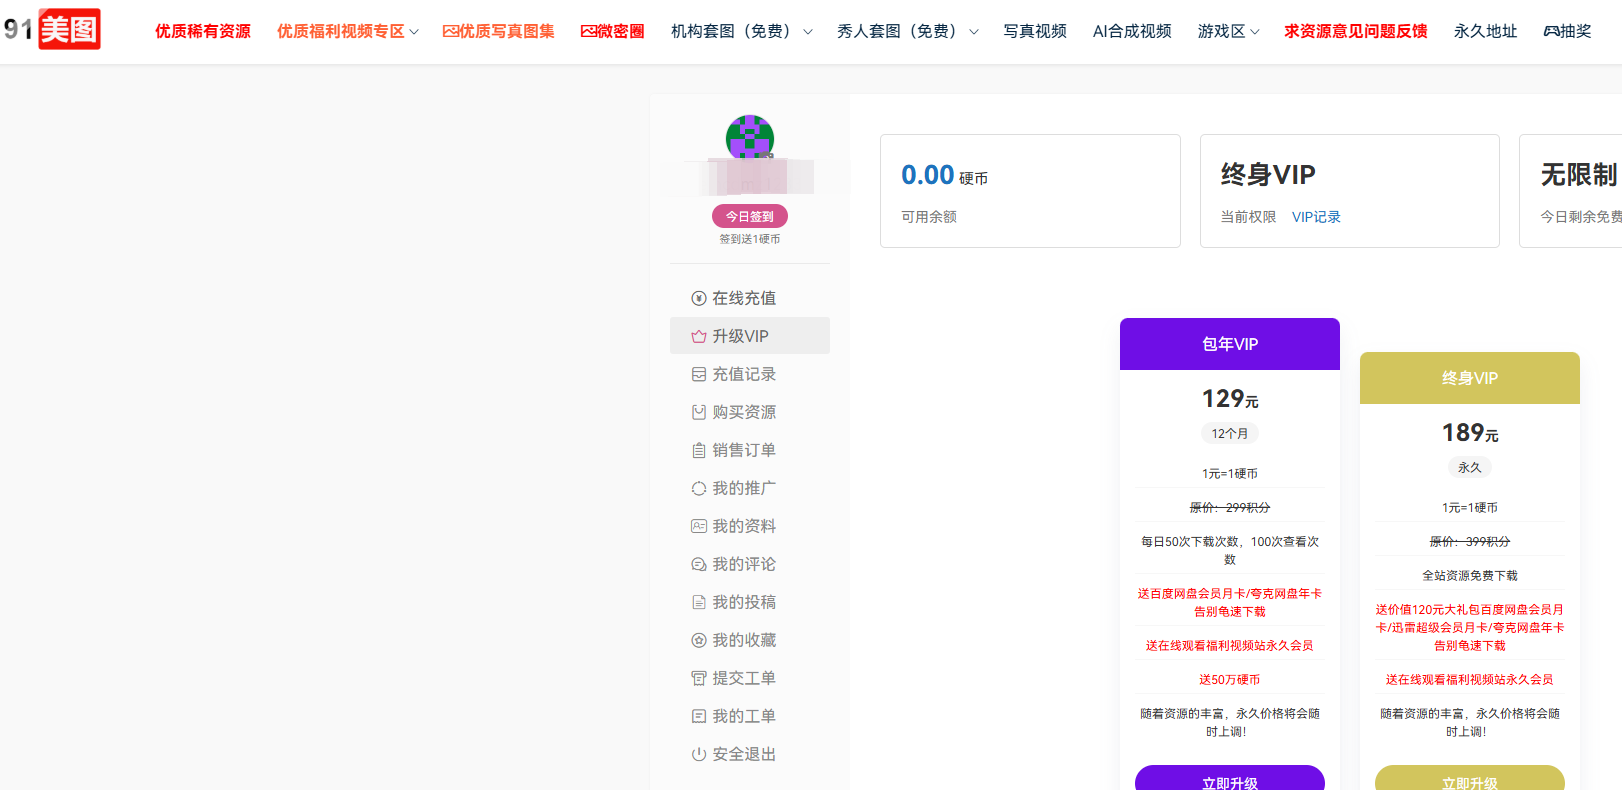Expand the 优质福利视频专区 dropdown arrow

pyautogui.click(x=414, y=32)
